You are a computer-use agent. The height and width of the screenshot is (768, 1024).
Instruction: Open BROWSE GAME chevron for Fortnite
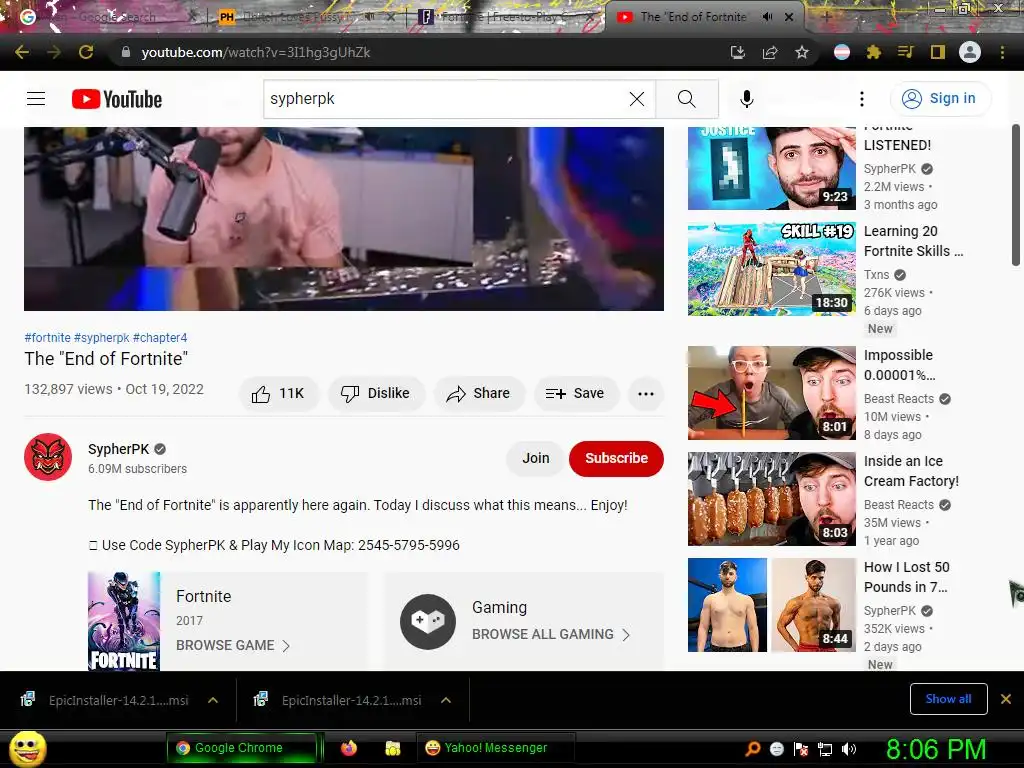[x=285, y=646]
